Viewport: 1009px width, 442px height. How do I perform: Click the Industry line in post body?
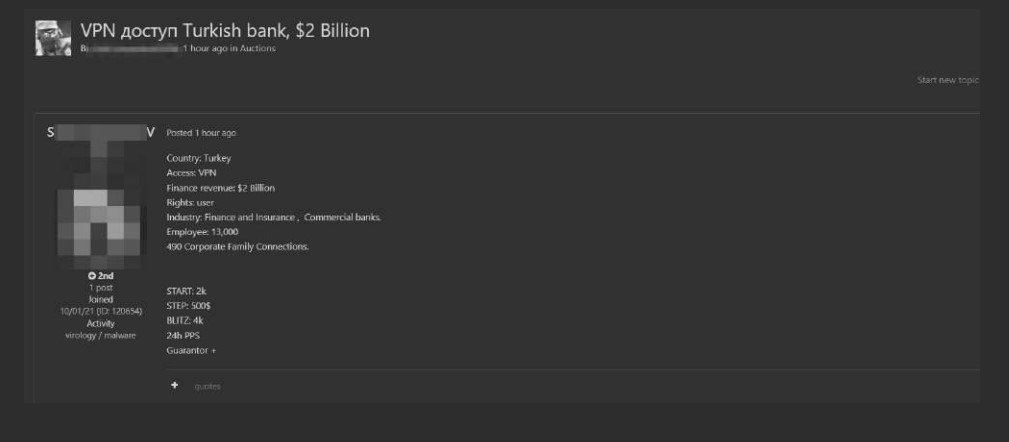(273, 217)
